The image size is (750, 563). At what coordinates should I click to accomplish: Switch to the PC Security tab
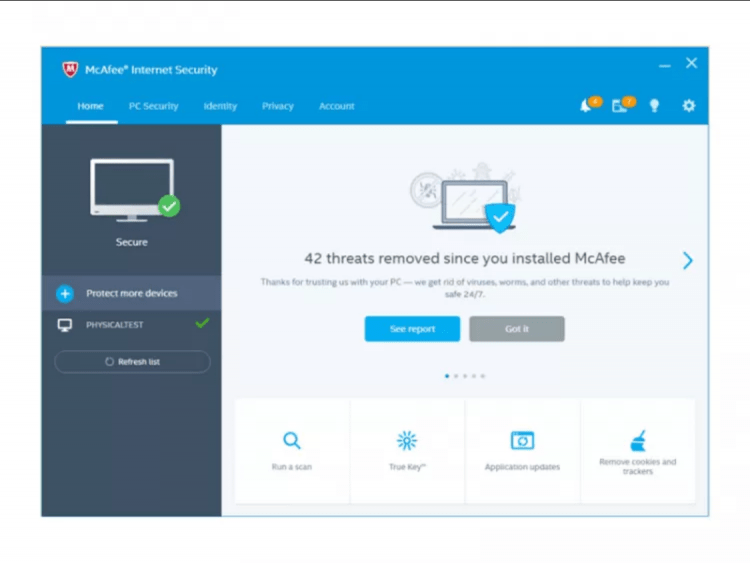pyautogui.click(x=153, y=106)
